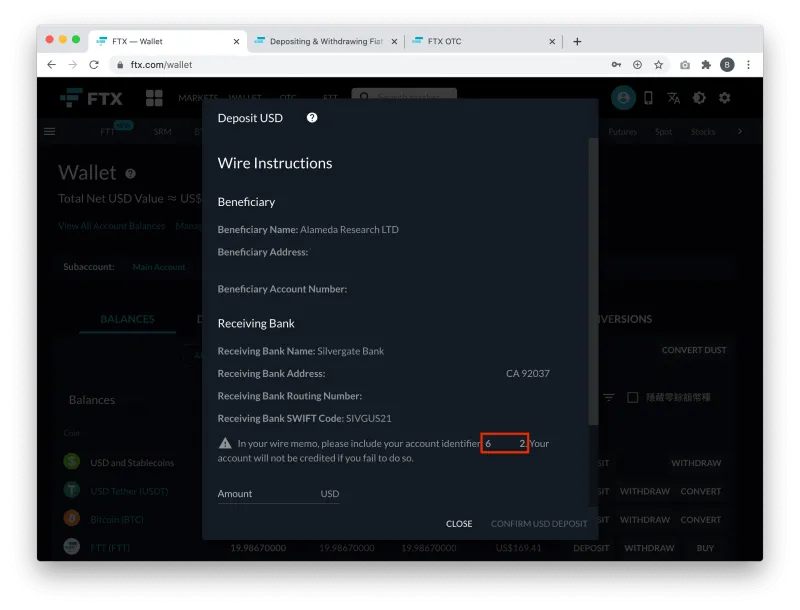Open the settings gear icon in FTX header

[x=724, y=98]
